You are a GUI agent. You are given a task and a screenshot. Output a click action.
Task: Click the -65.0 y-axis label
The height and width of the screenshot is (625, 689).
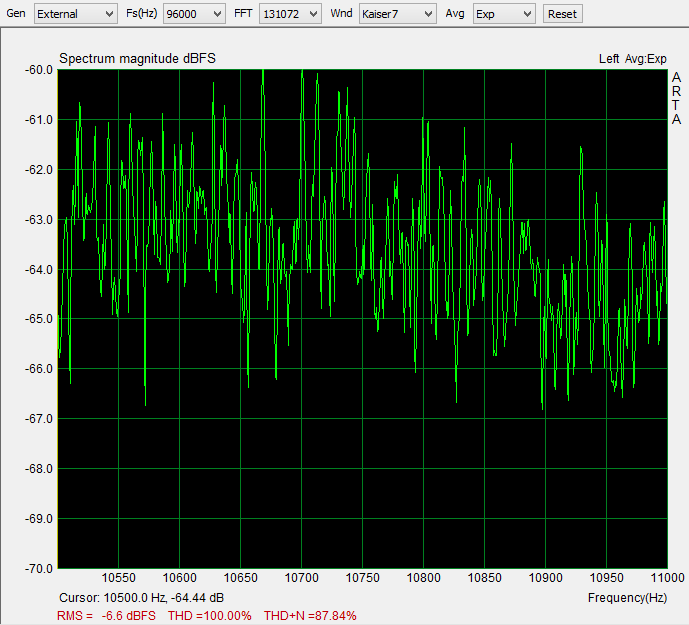(x=39, y=319)
